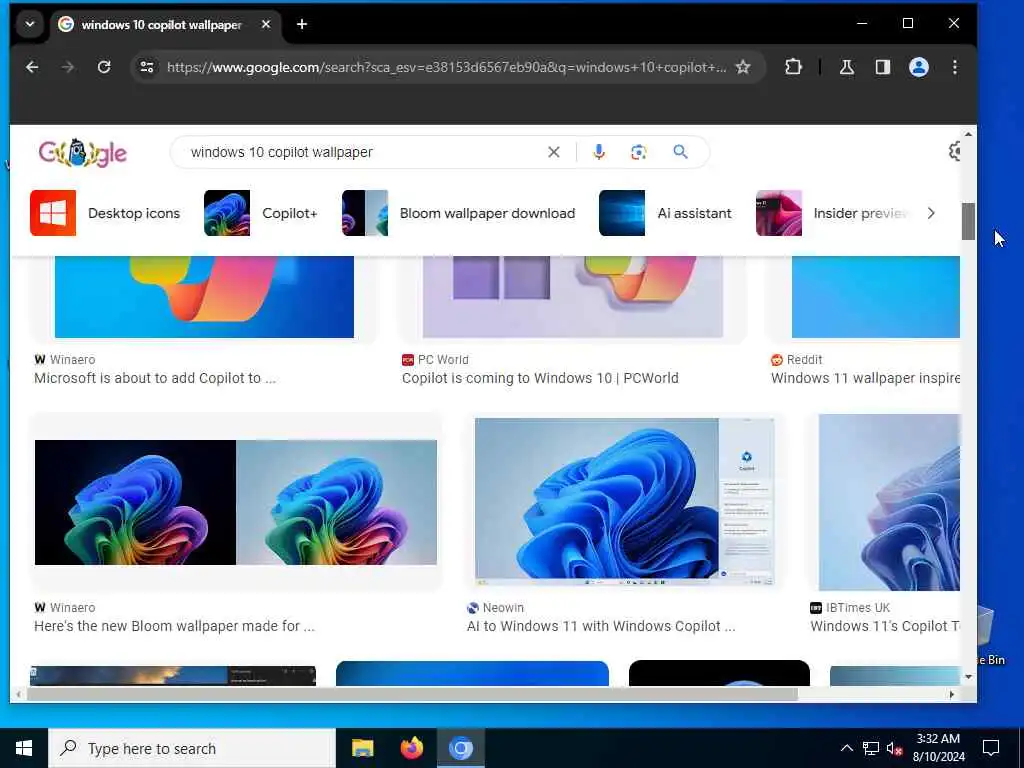Show more filter chips with arrow
Image resolution: width=1024 pixels, height=768 pixels.
[931, 213]
